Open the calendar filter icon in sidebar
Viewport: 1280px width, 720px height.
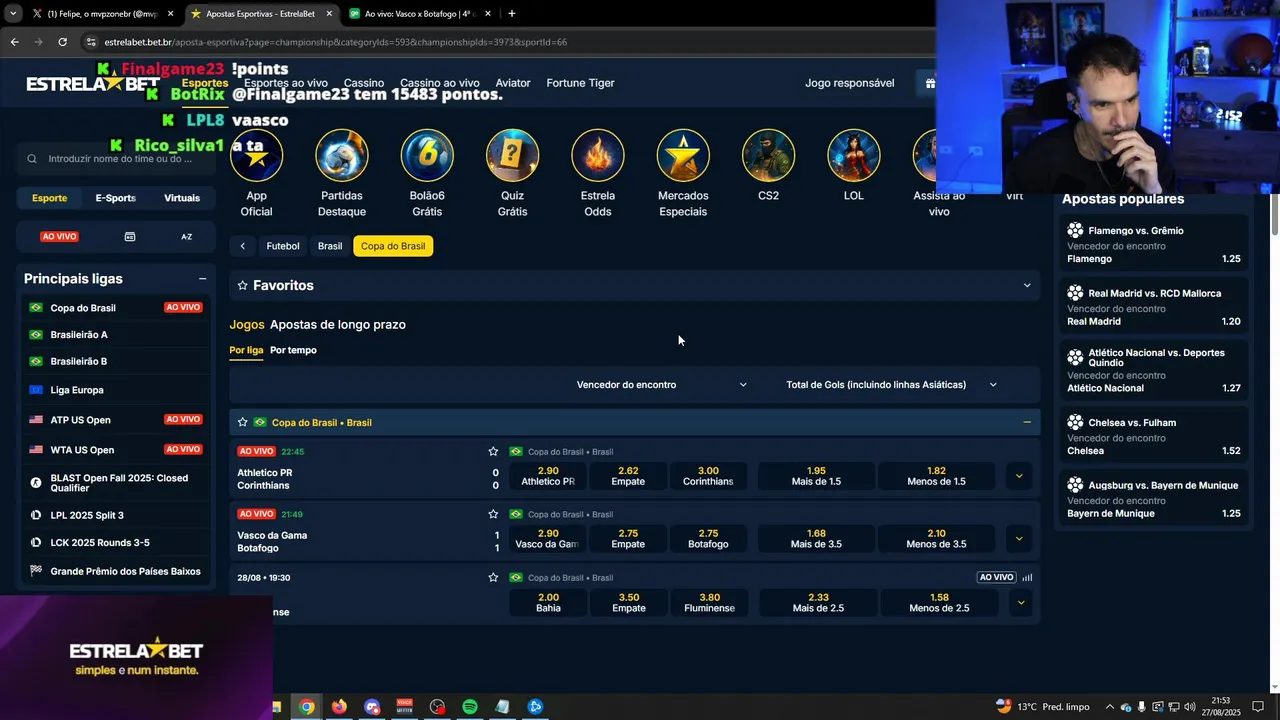click(x=130, y=237)
